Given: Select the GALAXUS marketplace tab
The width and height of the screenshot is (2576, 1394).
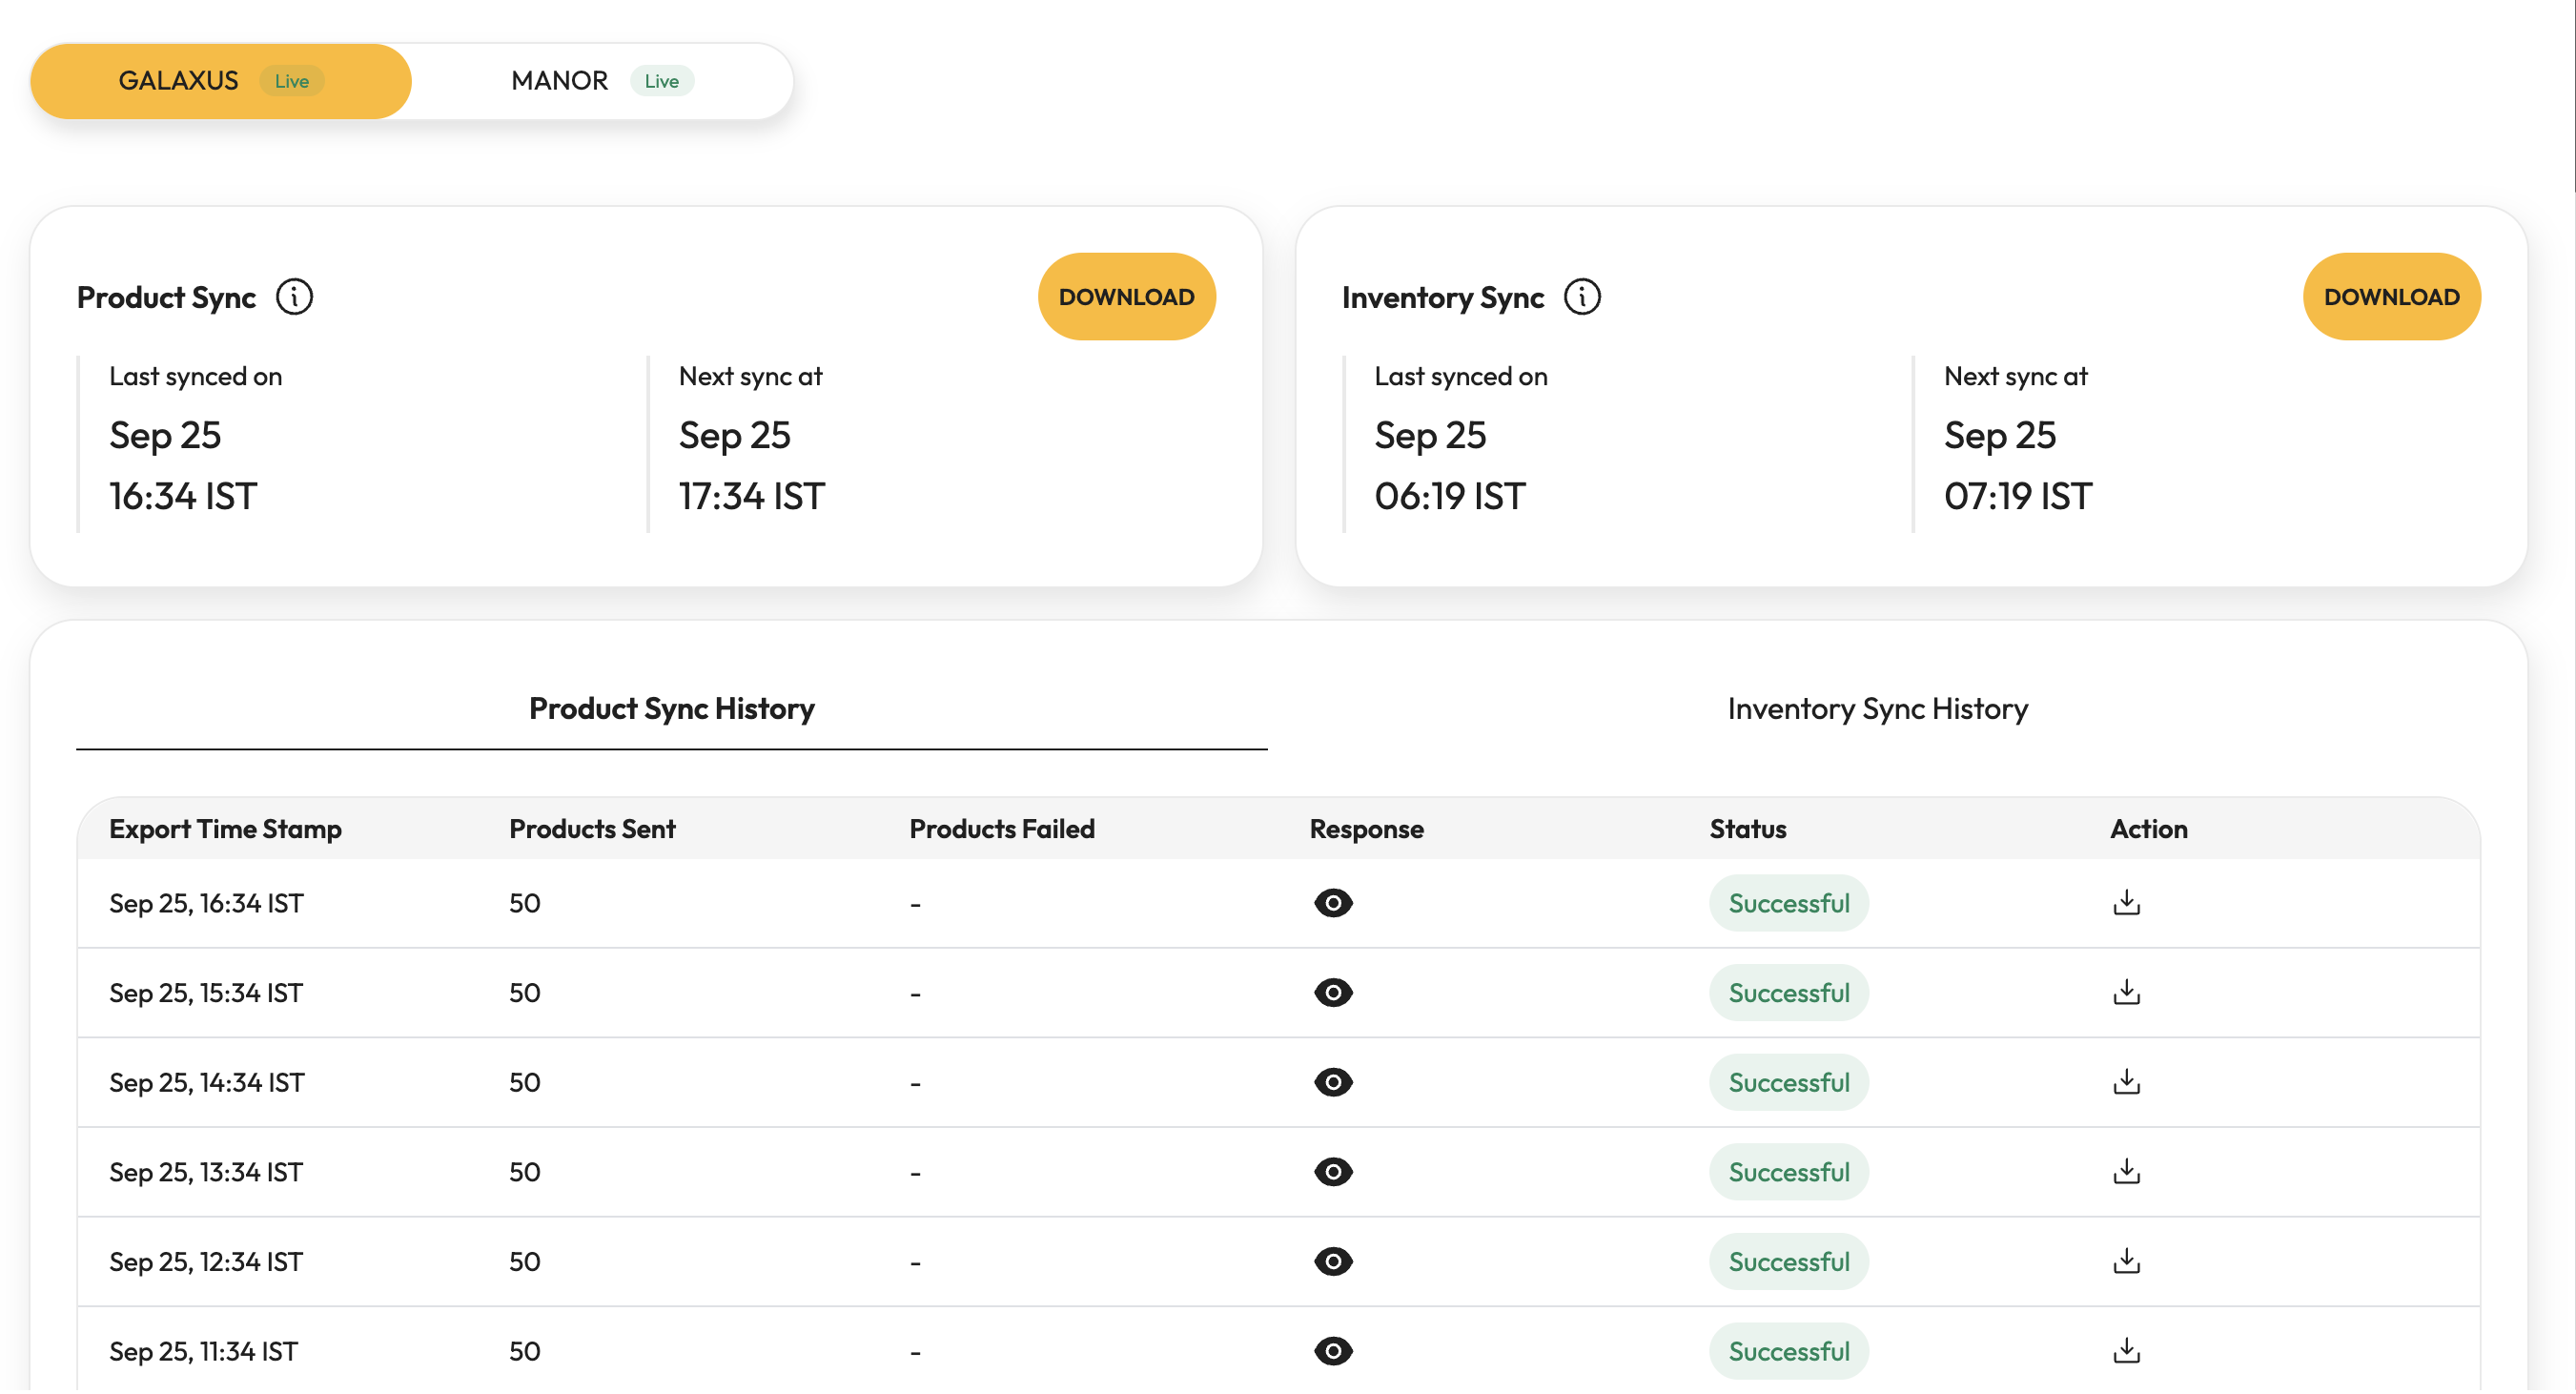Looking at the screenshot, I should 220,81.
